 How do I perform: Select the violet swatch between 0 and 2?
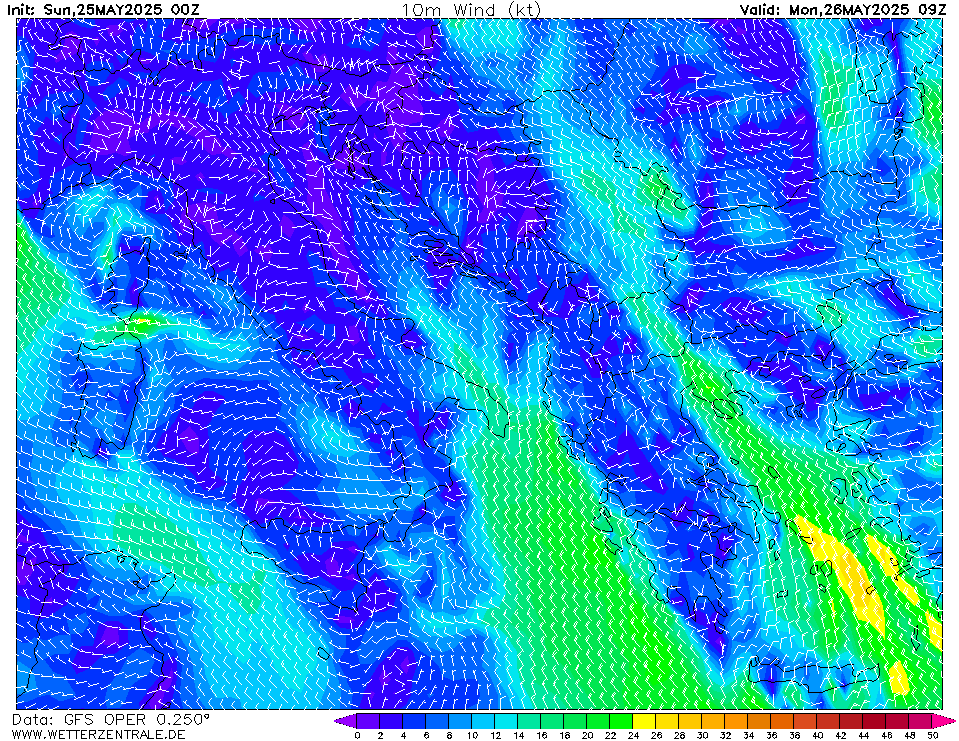coord(368,721)
